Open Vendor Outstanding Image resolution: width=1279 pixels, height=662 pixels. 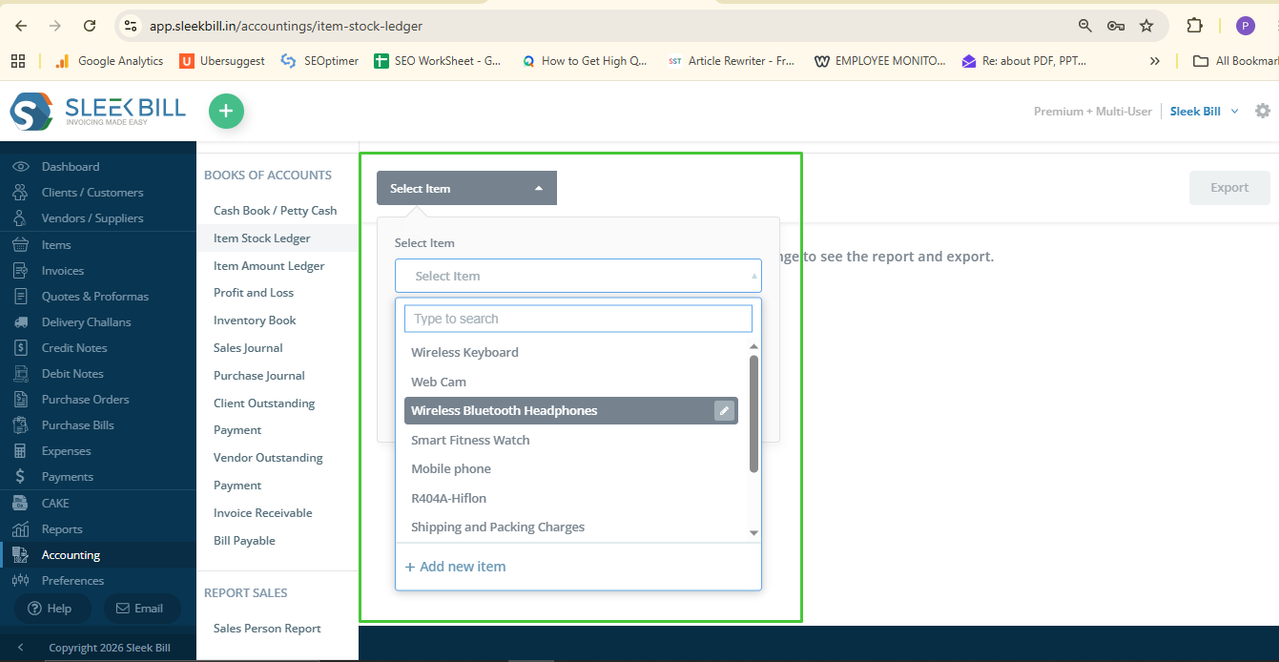(x=268, y=457)
